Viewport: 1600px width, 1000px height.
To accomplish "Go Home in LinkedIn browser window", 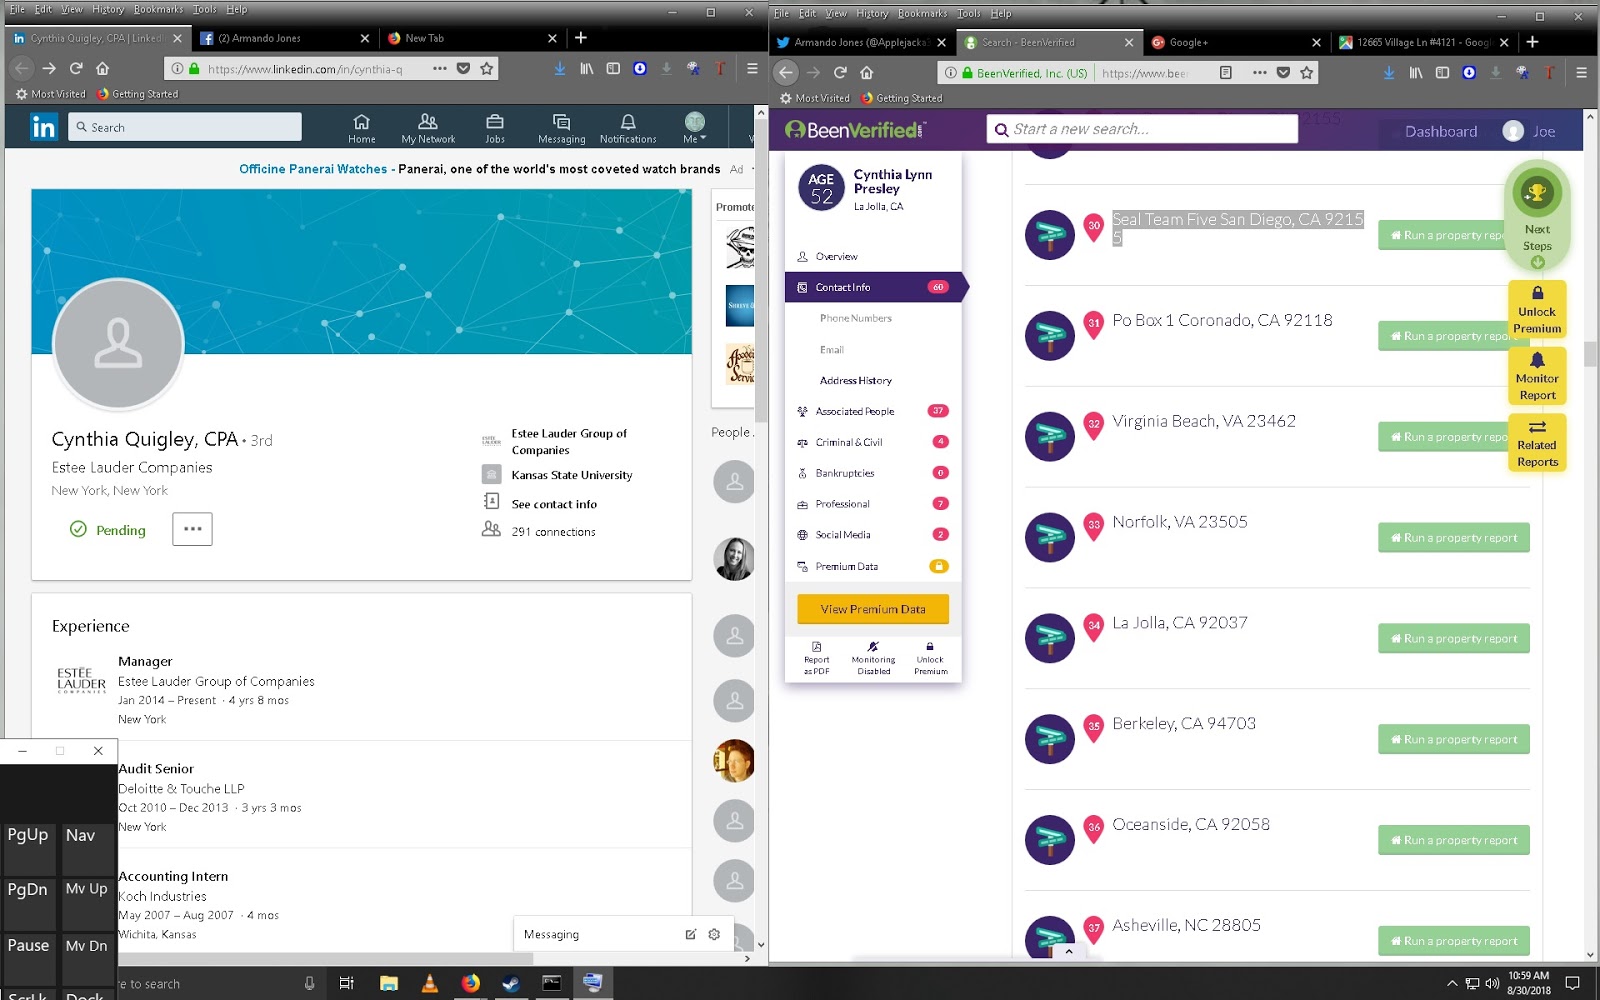I will [x=102, y=68].
